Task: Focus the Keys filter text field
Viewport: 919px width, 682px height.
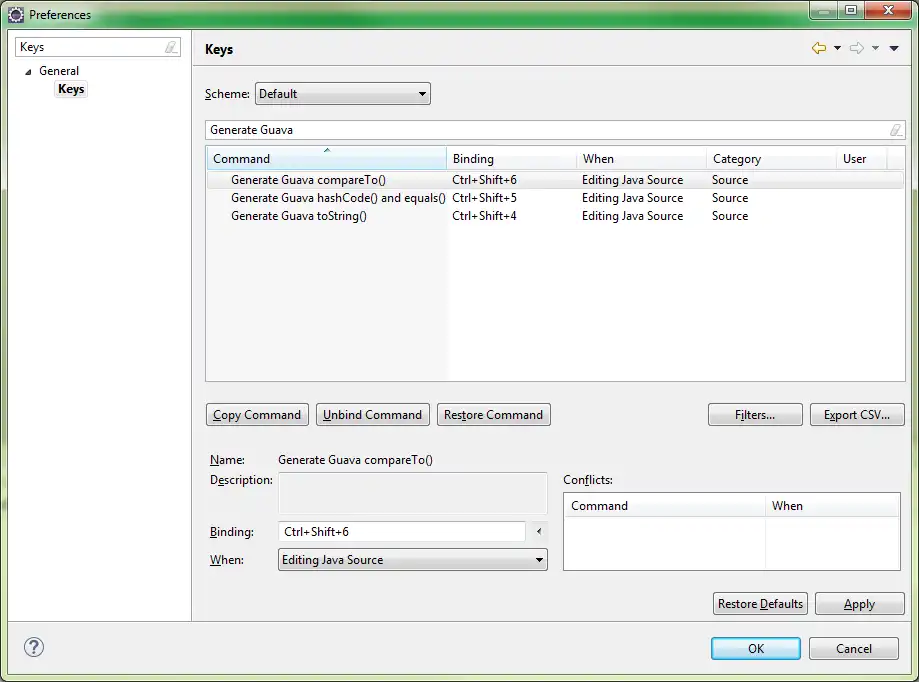Action: click(98, 47)
